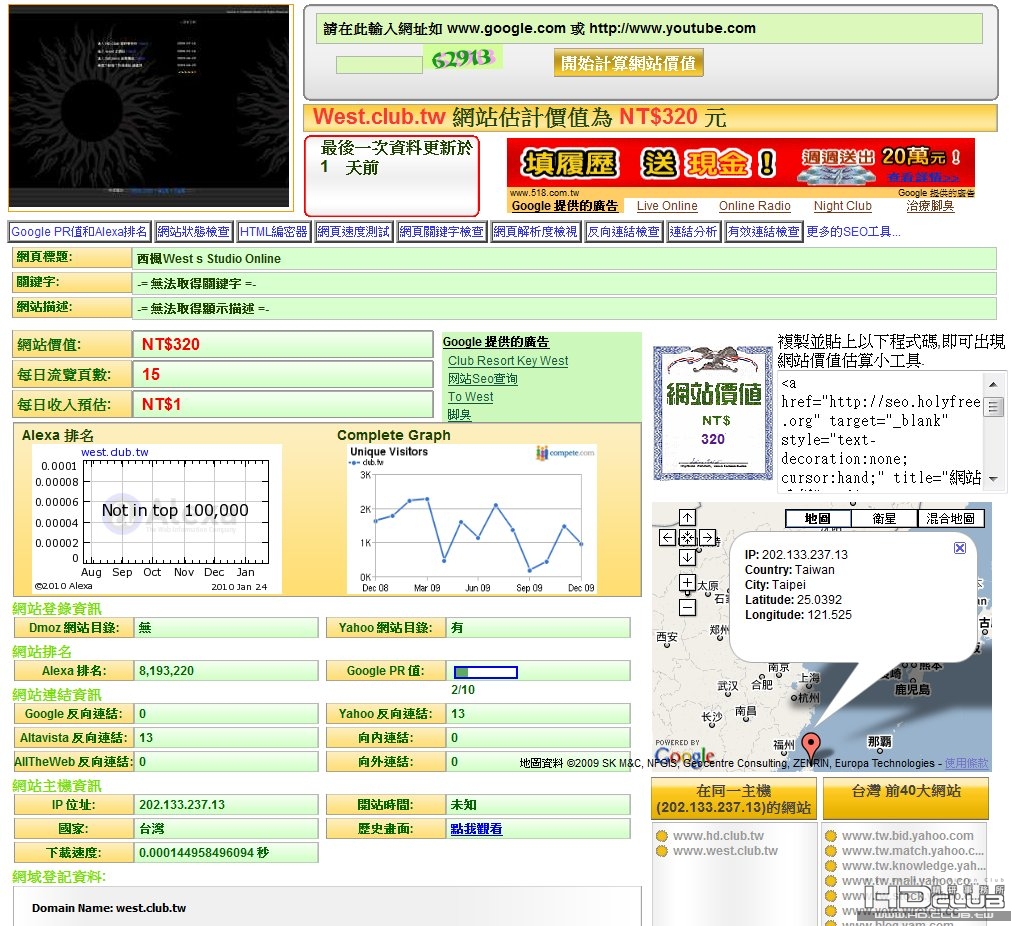Open the 網站狀態檢查 tool
Viewport: 1016px width, 926px height.
(x=193, y=231)
